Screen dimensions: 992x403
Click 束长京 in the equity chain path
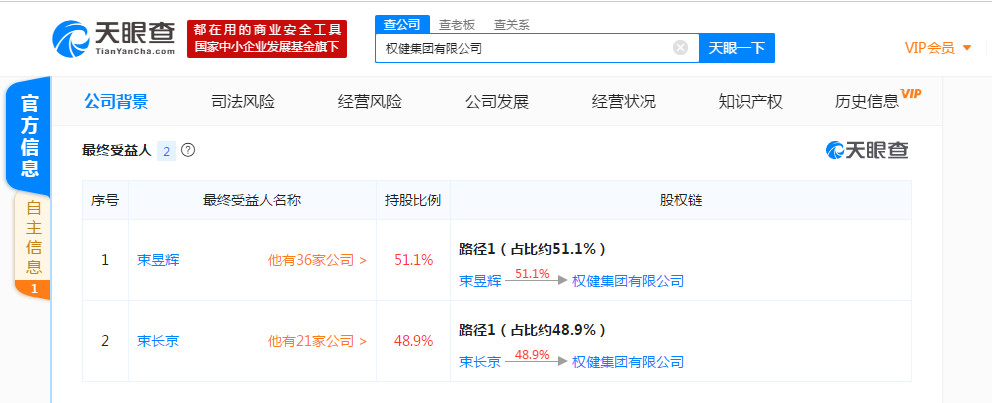click(x=480, y=362)
